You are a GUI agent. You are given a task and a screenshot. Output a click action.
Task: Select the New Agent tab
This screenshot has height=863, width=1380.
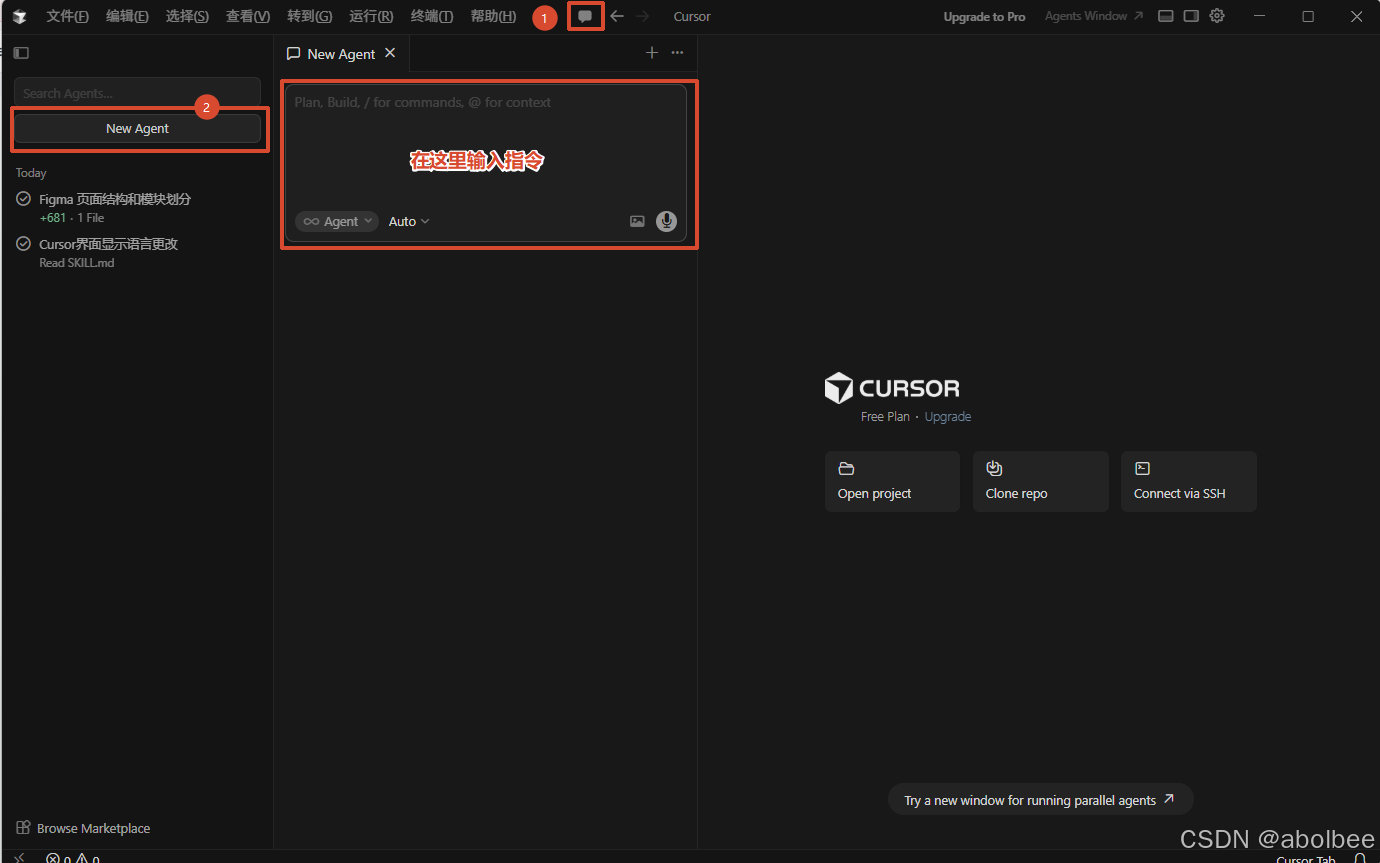pos(342,53)
